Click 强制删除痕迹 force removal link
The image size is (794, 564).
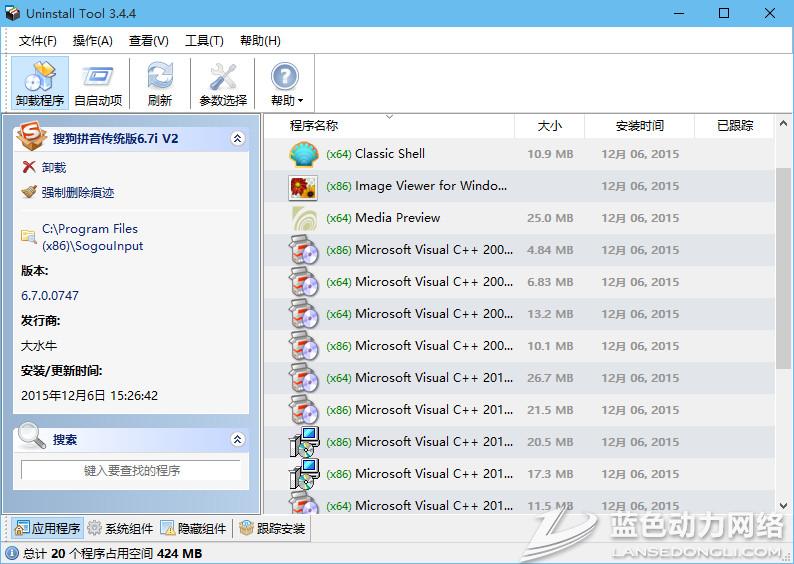pyautogui.click(x=78, y=192)
